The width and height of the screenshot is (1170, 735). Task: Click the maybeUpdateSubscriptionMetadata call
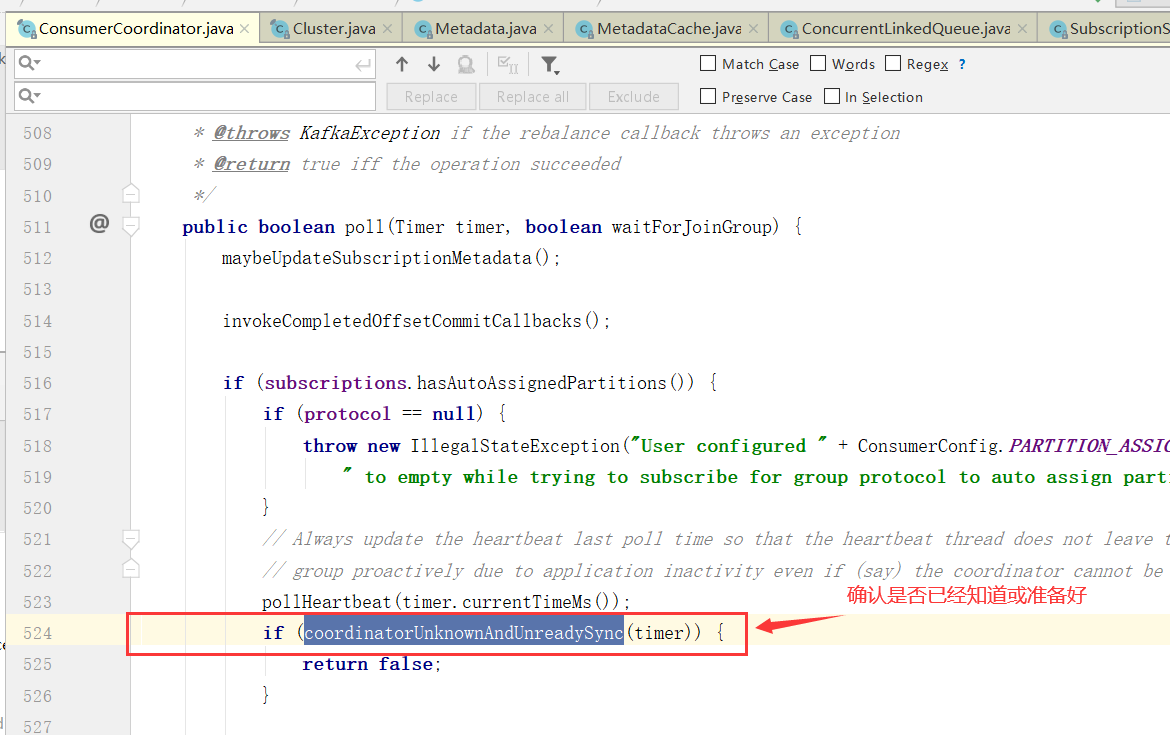tap(376, 258)
